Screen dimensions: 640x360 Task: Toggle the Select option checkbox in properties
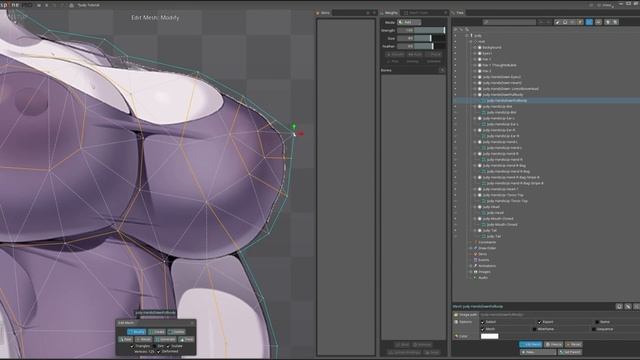pos(483,322)
